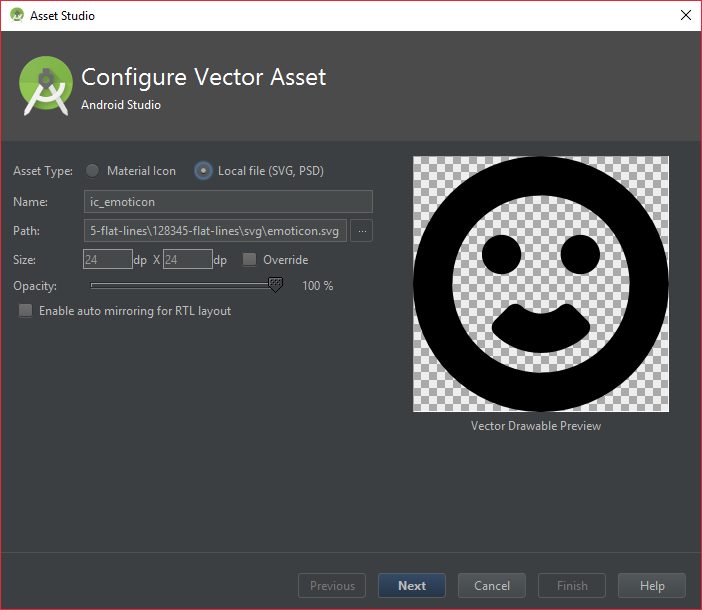Click the Previous button
This screenshot has height=610, width=702.
coord(332,585)
